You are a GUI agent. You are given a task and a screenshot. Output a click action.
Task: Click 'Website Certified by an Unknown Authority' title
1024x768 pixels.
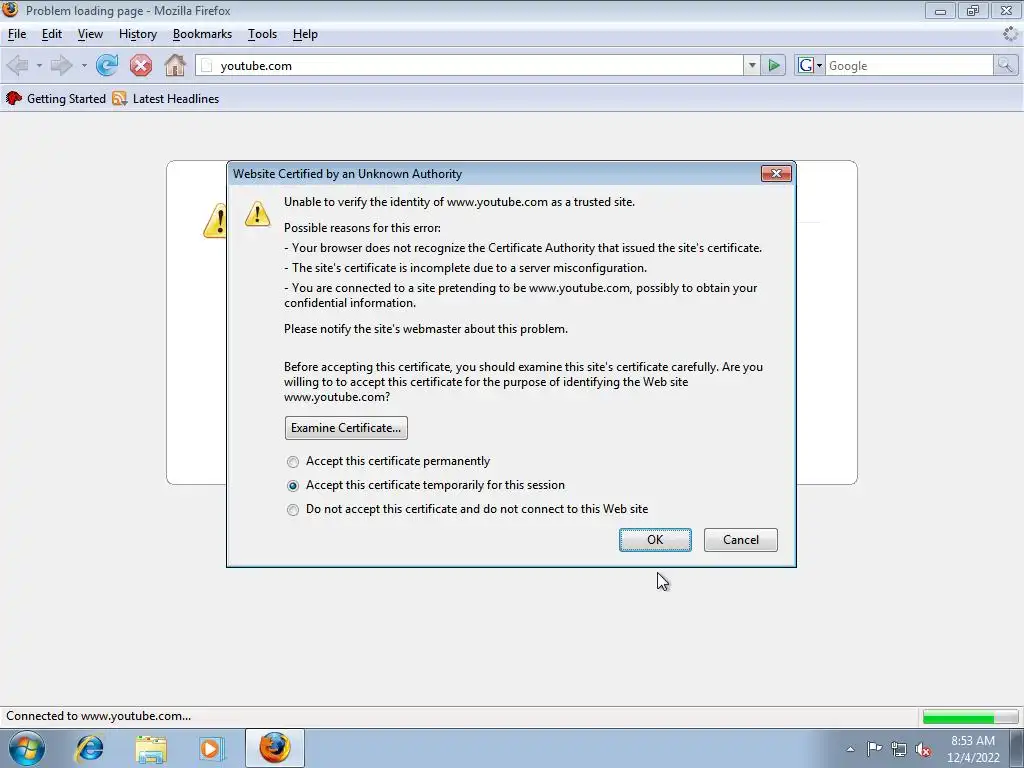(x=347, y=174)
